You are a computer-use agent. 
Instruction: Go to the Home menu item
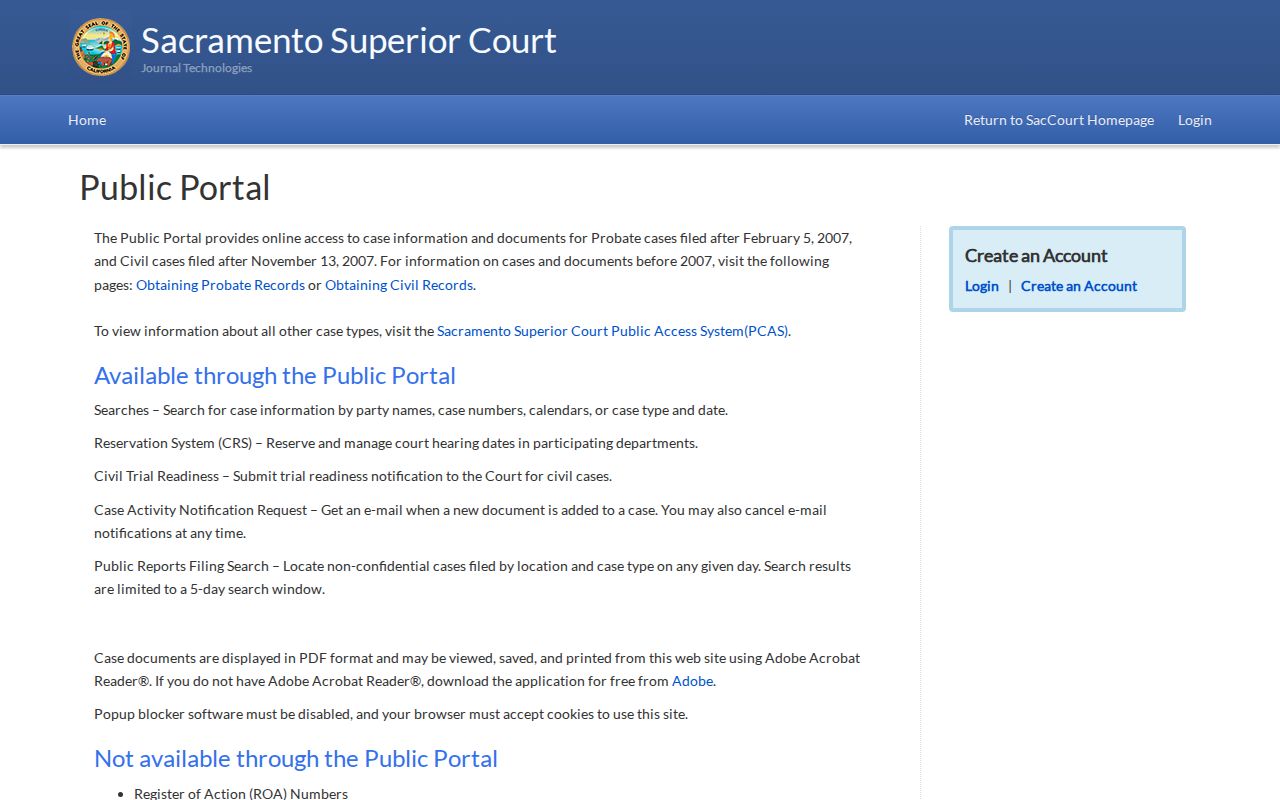[x=87, y=120]
